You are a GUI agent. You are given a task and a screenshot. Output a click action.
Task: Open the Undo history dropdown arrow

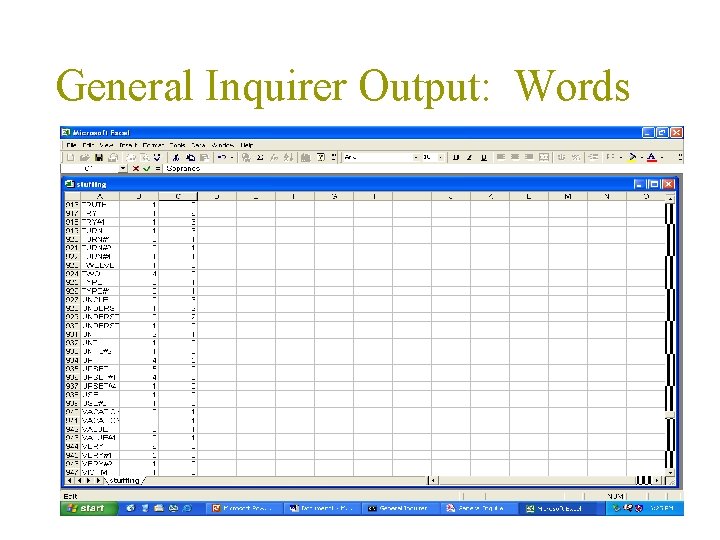[232, 158]
